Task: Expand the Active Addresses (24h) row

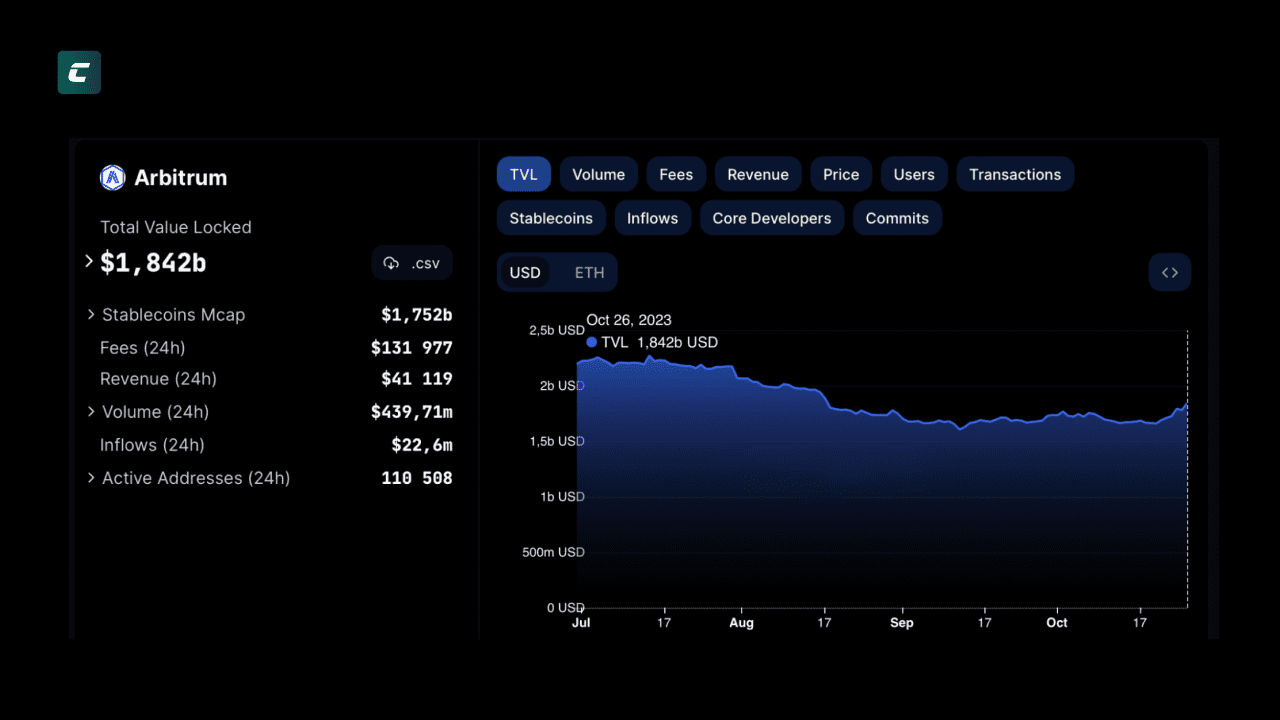Action: pyautogui.click(x=92, y=478)
